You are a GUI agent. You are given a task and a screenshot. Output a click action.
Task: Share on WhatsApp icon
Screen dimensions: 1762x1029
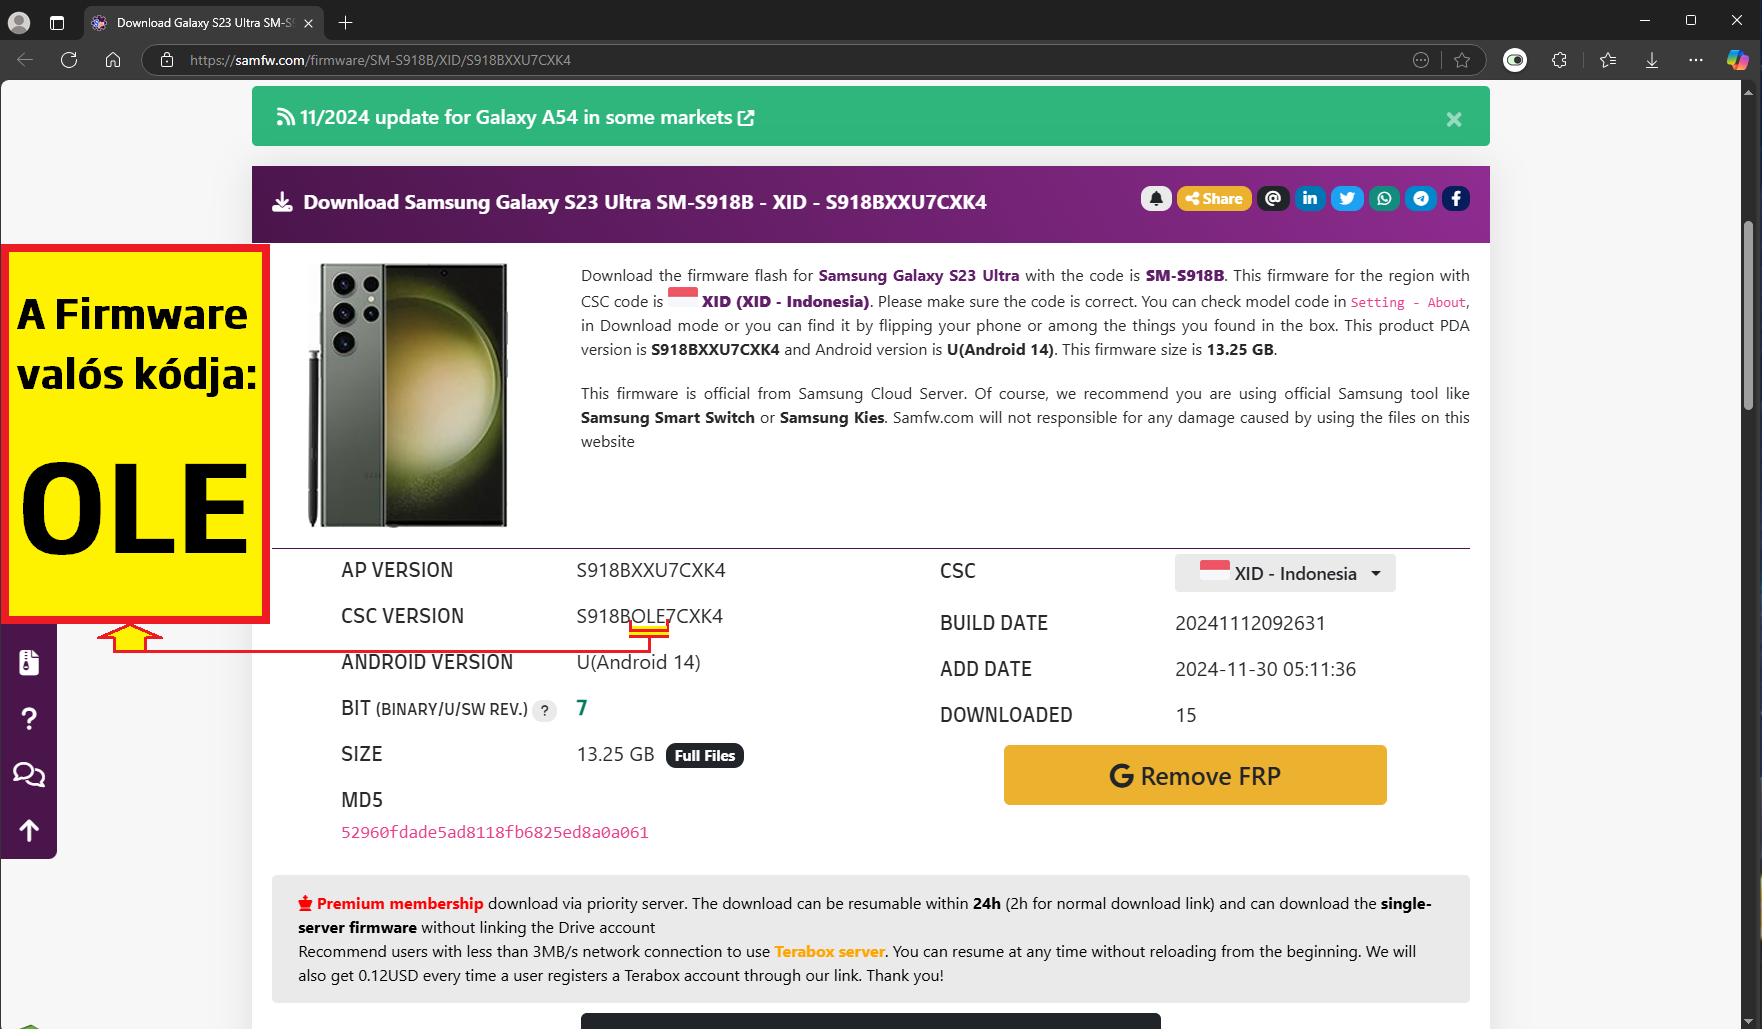coord(1384,198)
